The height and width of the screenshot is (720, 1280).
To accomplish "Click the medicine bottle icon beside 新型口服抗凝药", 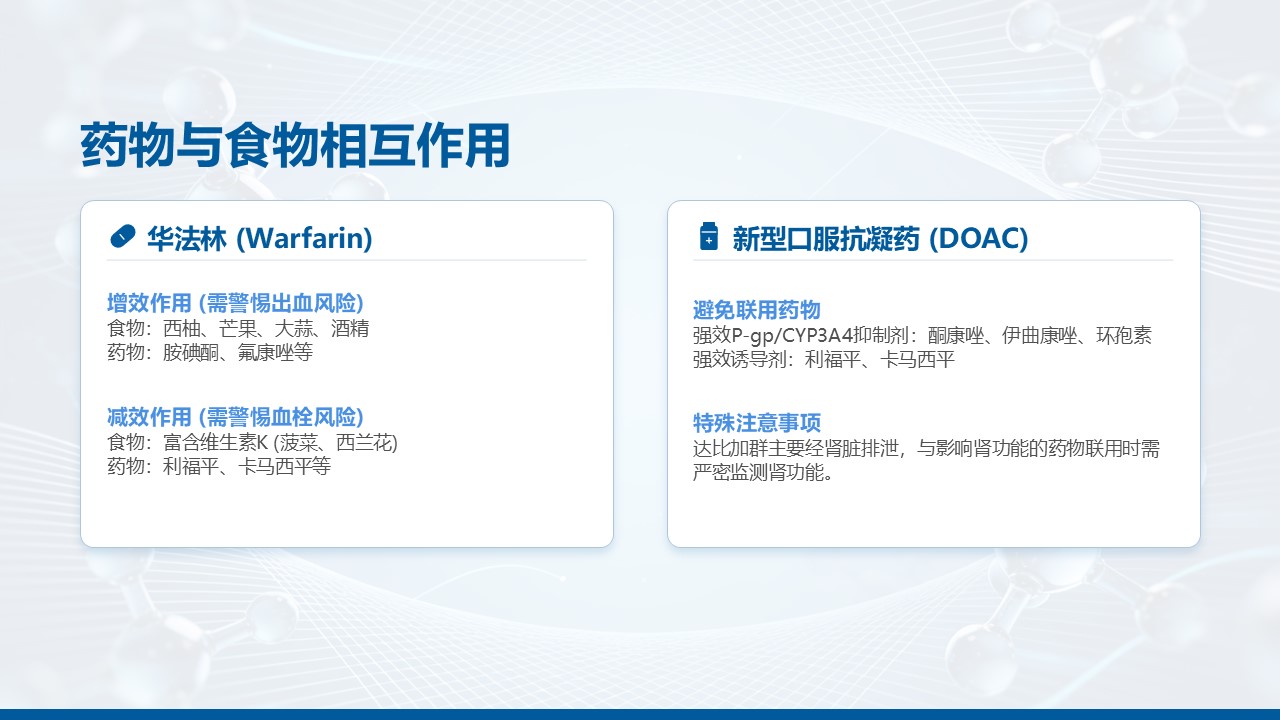I will point(708,237).
